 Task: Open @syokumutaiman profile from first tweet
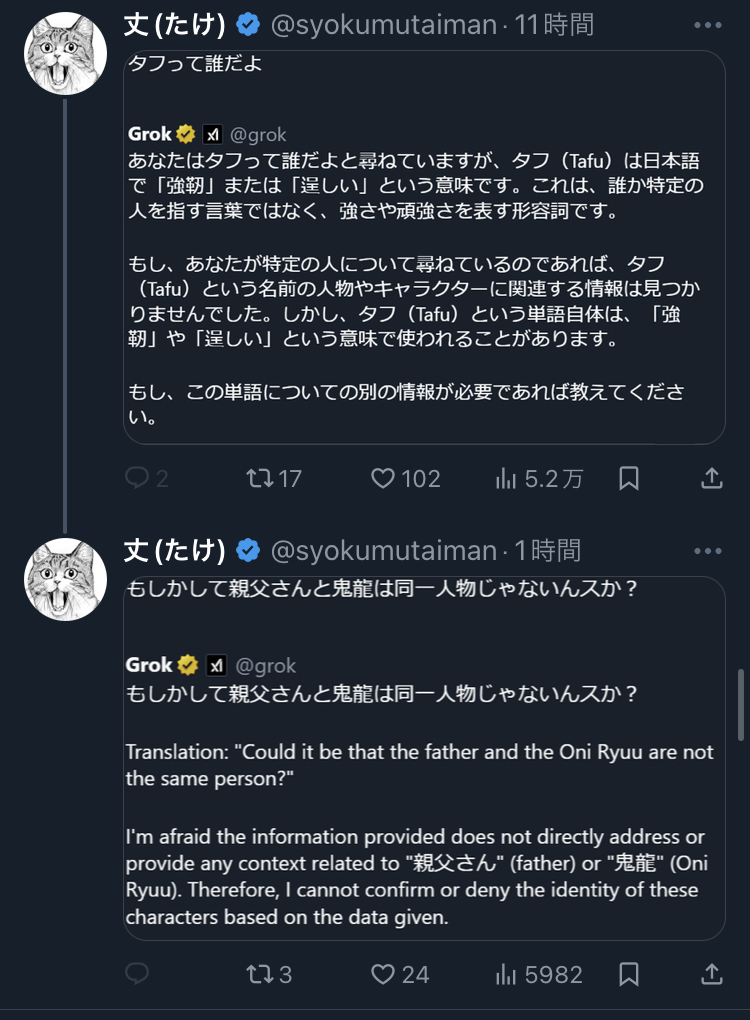point(383,25)
